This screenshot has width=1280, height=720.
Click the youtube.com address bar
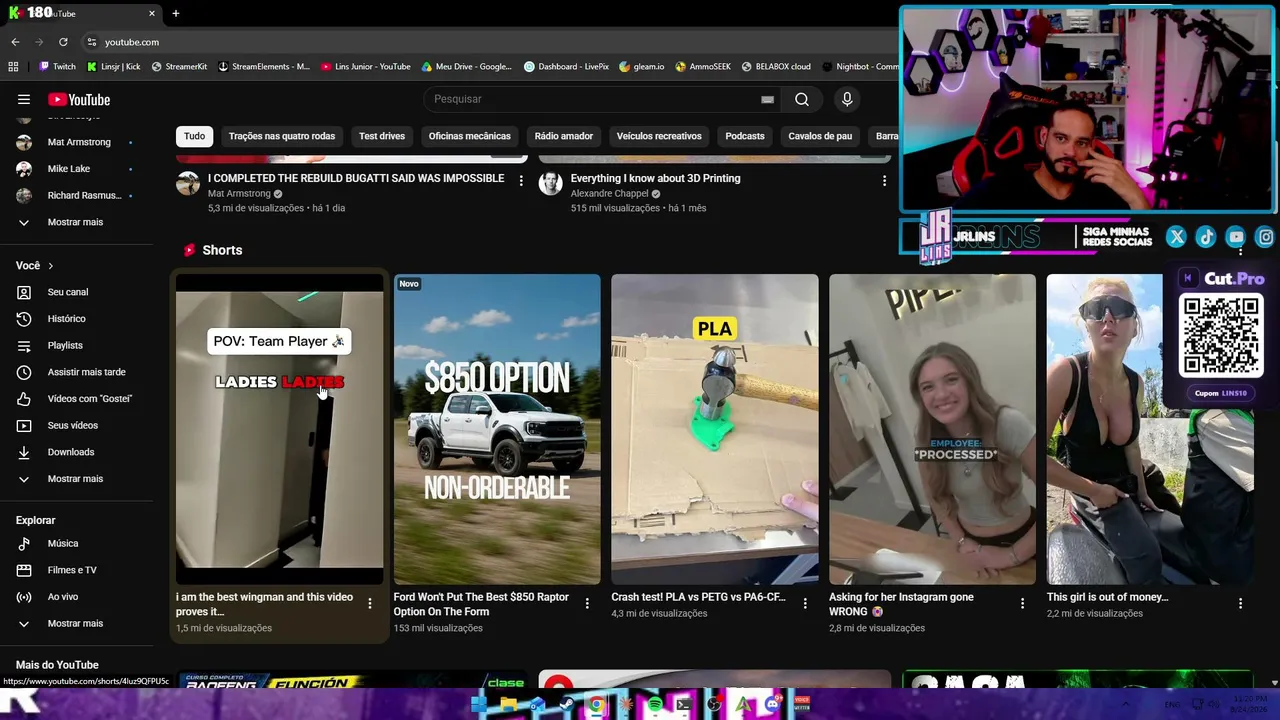[490, 42]
